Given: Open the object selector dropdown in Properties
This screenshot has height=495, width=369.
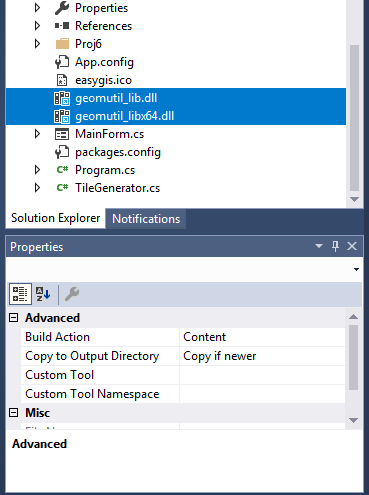Looking at the screenshot, I should pos(356,269).
